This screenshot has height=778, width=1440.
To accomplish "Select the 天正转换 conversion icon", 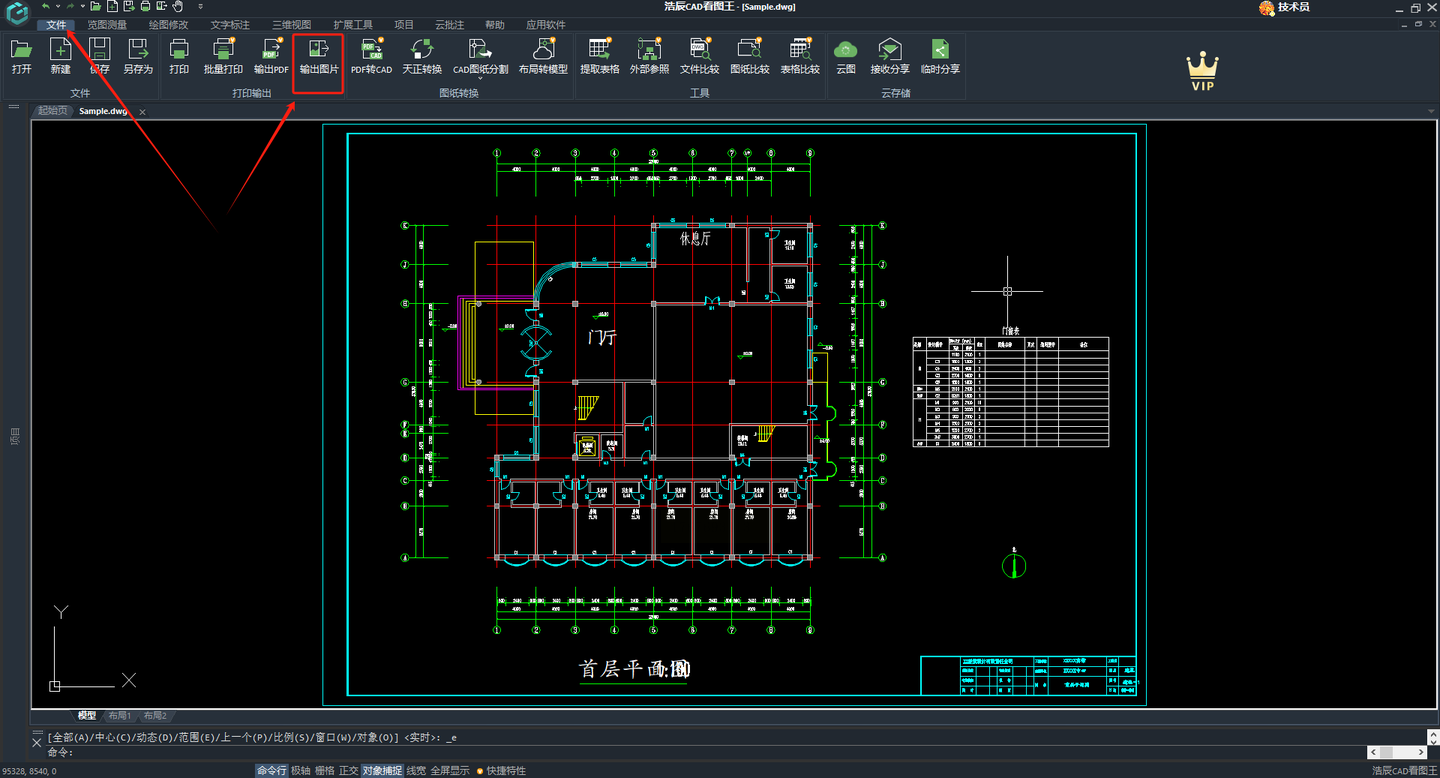I will [x=422, y=57].
